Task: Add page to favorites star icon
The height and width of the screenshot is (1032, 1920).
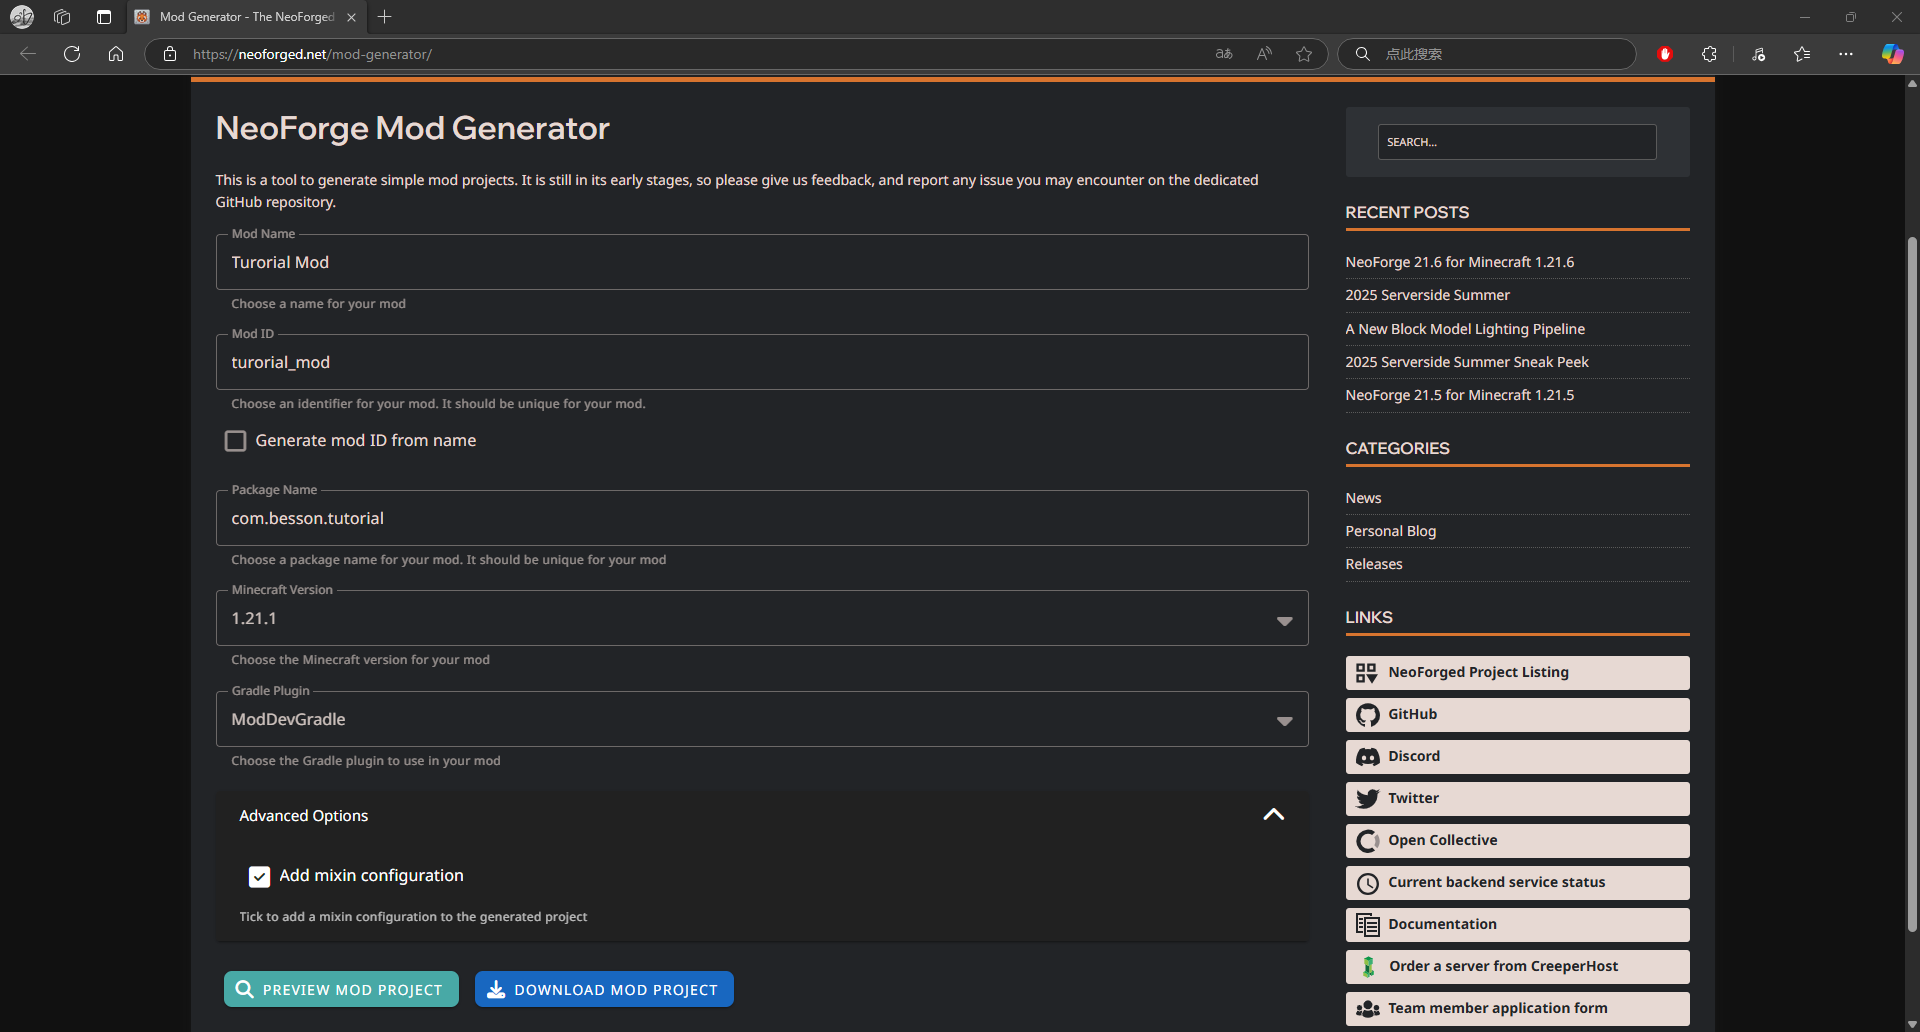Action: point(1304,54)
